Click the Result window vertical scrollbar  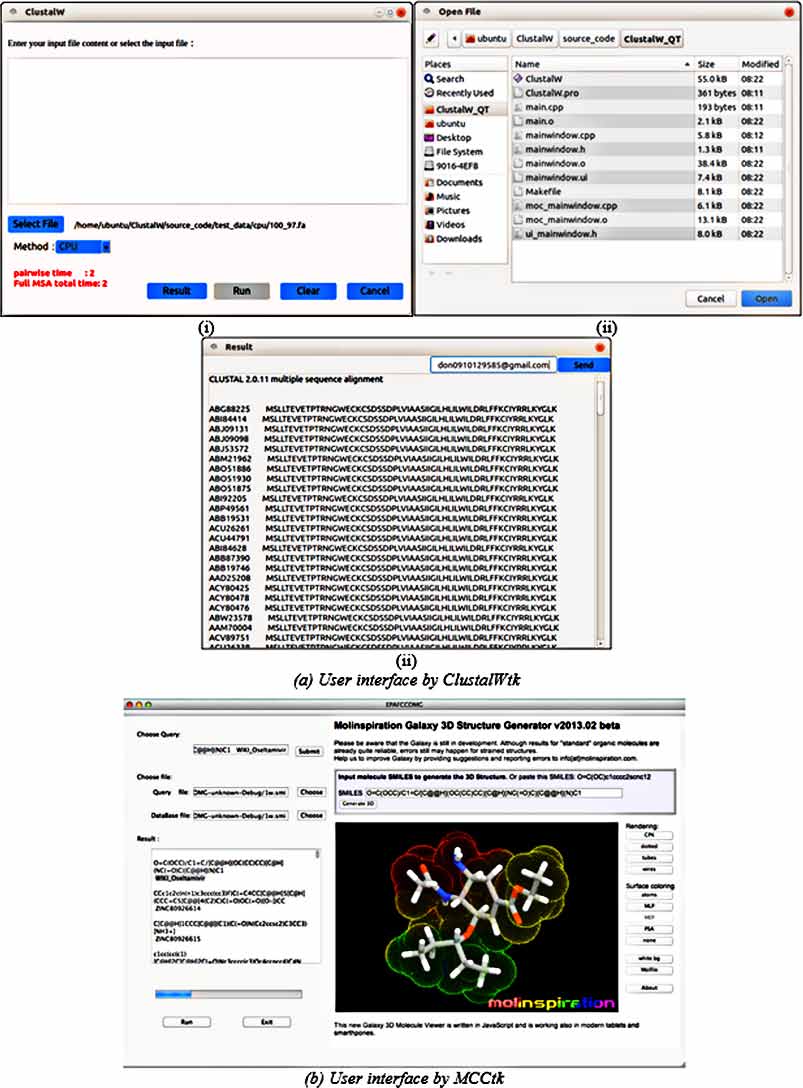pyautogui.click(x=600, y=513)
